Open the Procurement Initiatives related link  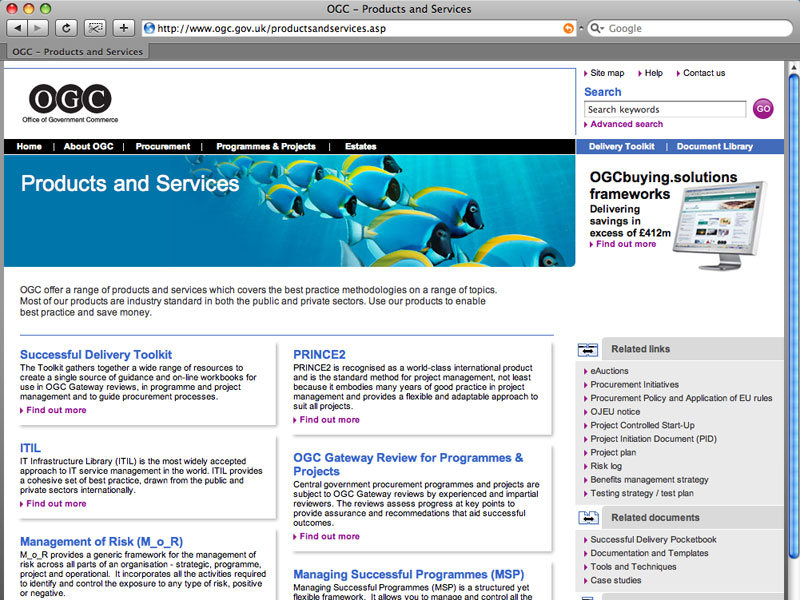634,385
